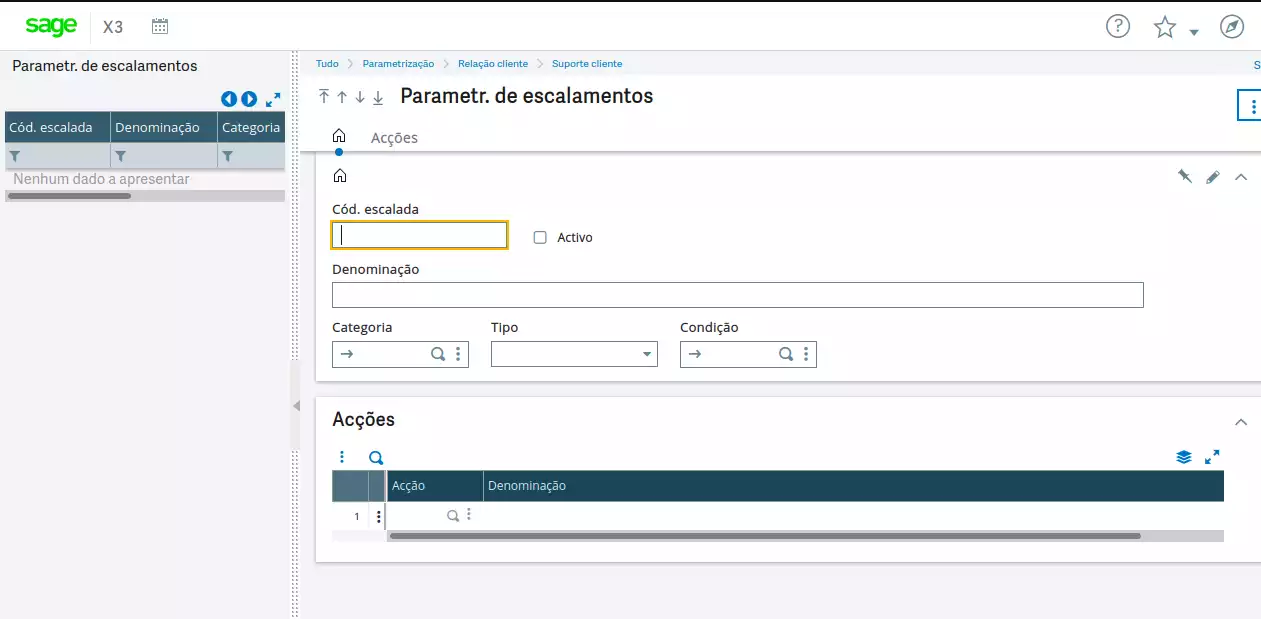Click the pin icon in header section
The width and height of the screenshot is (1261, 619).
(x=1185, y=177)
